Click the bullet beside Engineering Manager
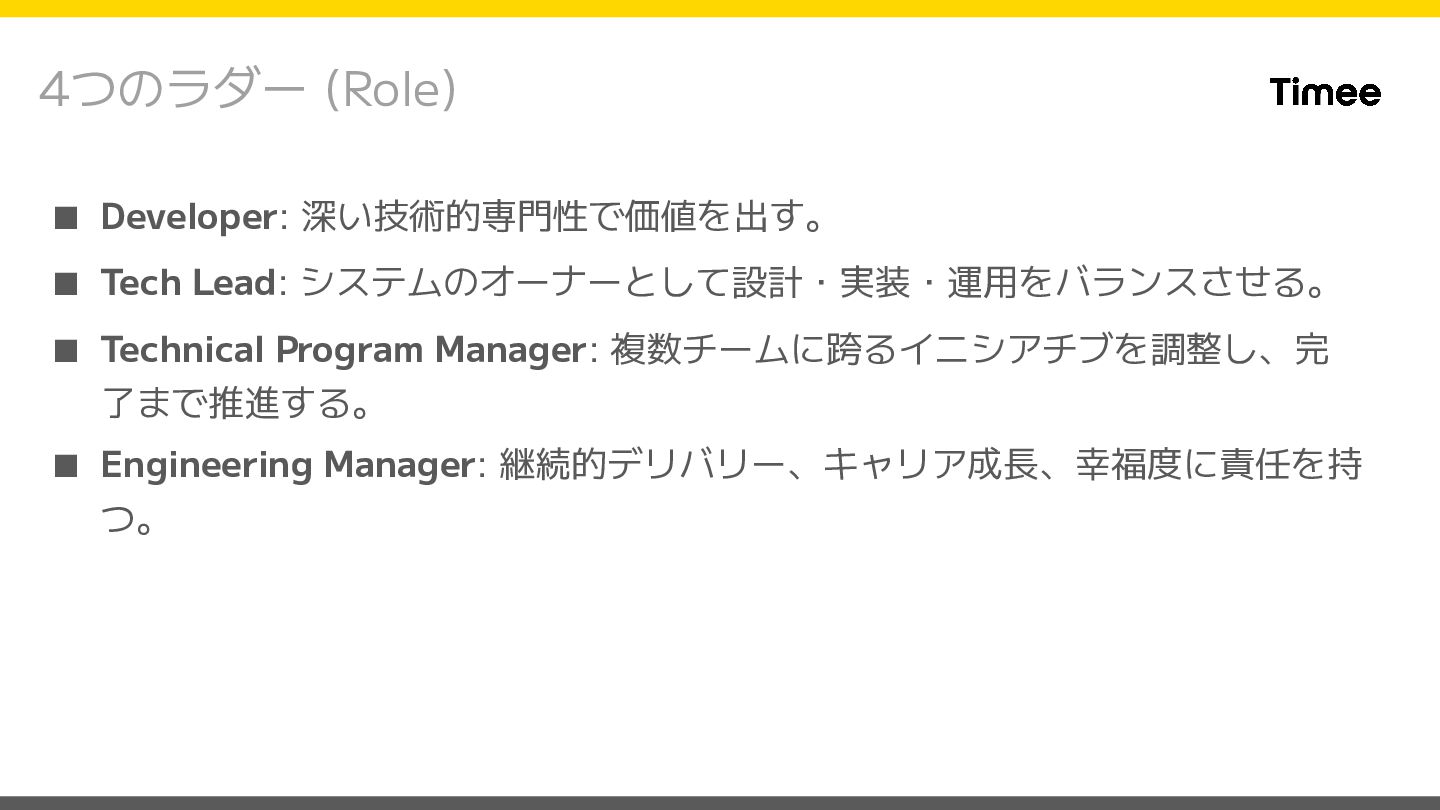1440x810 pixels. tap(66, 466)
